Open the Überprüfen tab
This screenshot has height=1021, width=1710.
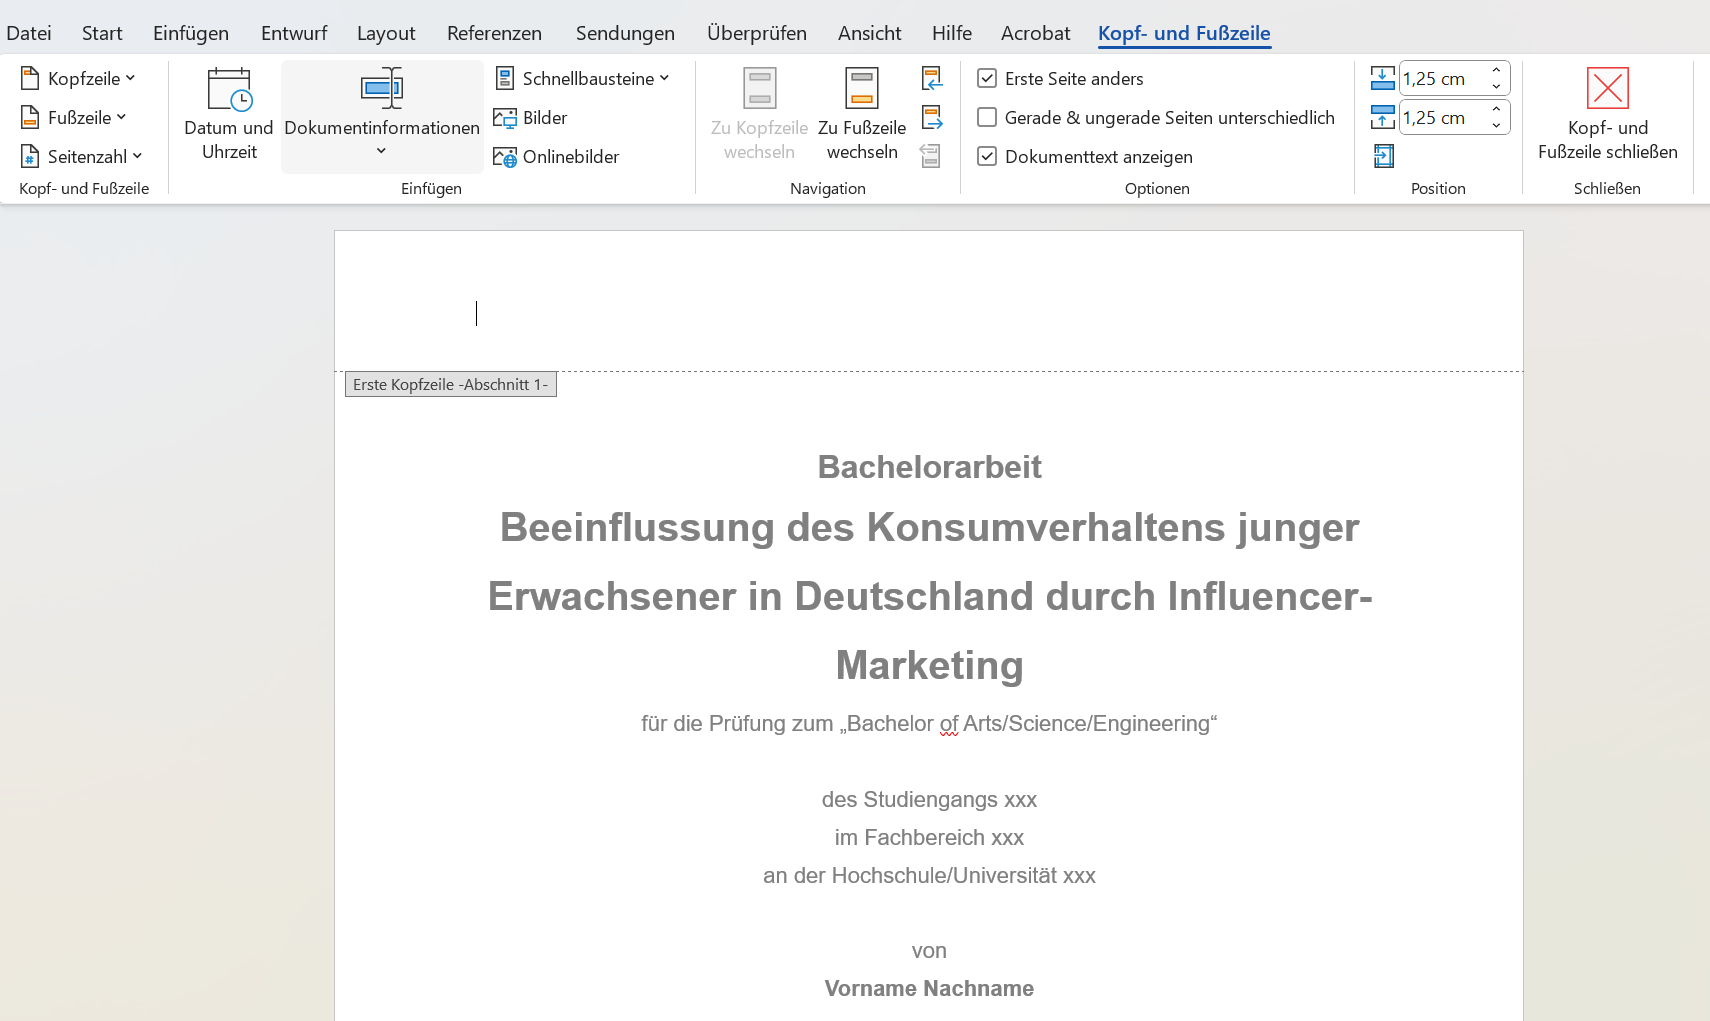click(756, 33)
